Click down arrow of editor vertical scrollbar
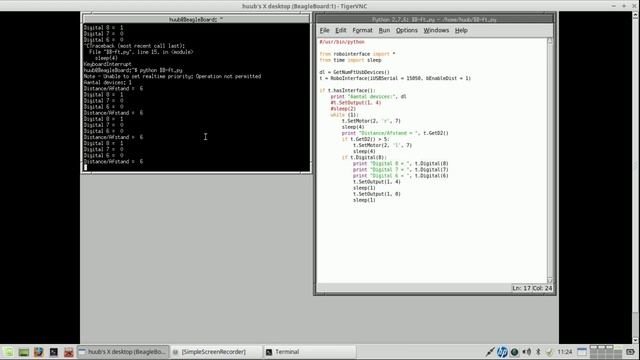Image resolution: width=640 pixels, height=360 pixels. 550,280
